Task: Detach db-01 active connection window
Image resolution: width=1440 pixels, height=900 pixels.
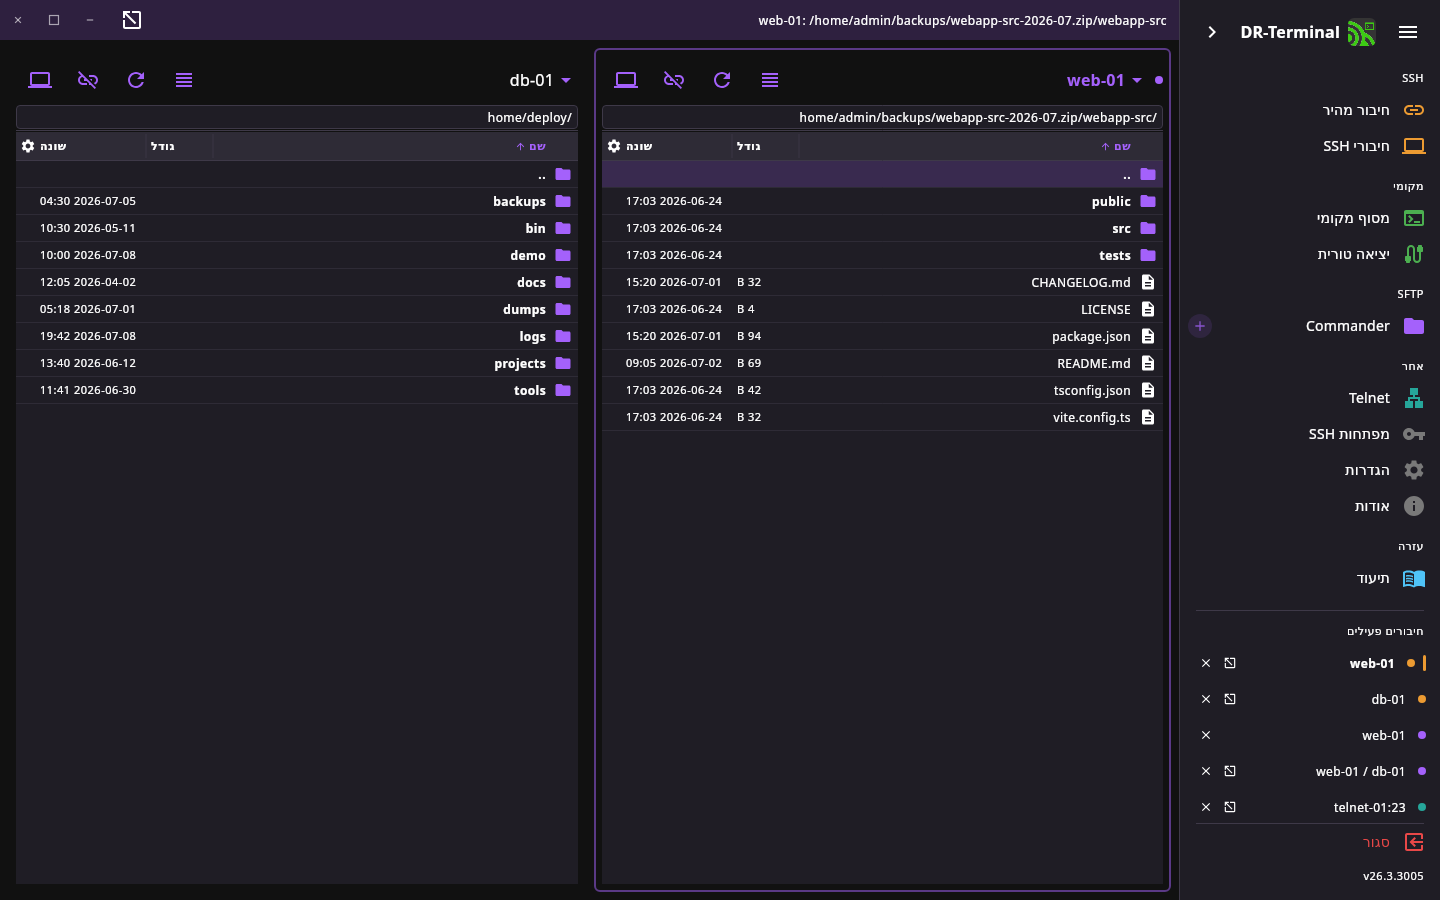Action: click(1230, 699)
